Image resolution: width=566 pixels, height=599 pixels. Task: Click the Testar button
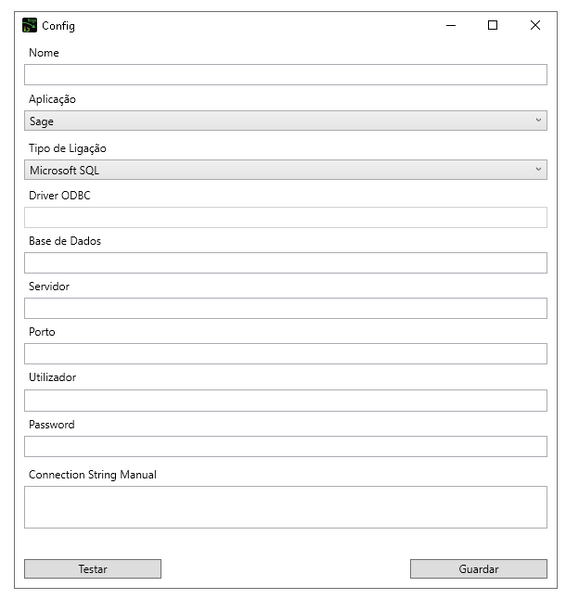click(x=92, y=569)
